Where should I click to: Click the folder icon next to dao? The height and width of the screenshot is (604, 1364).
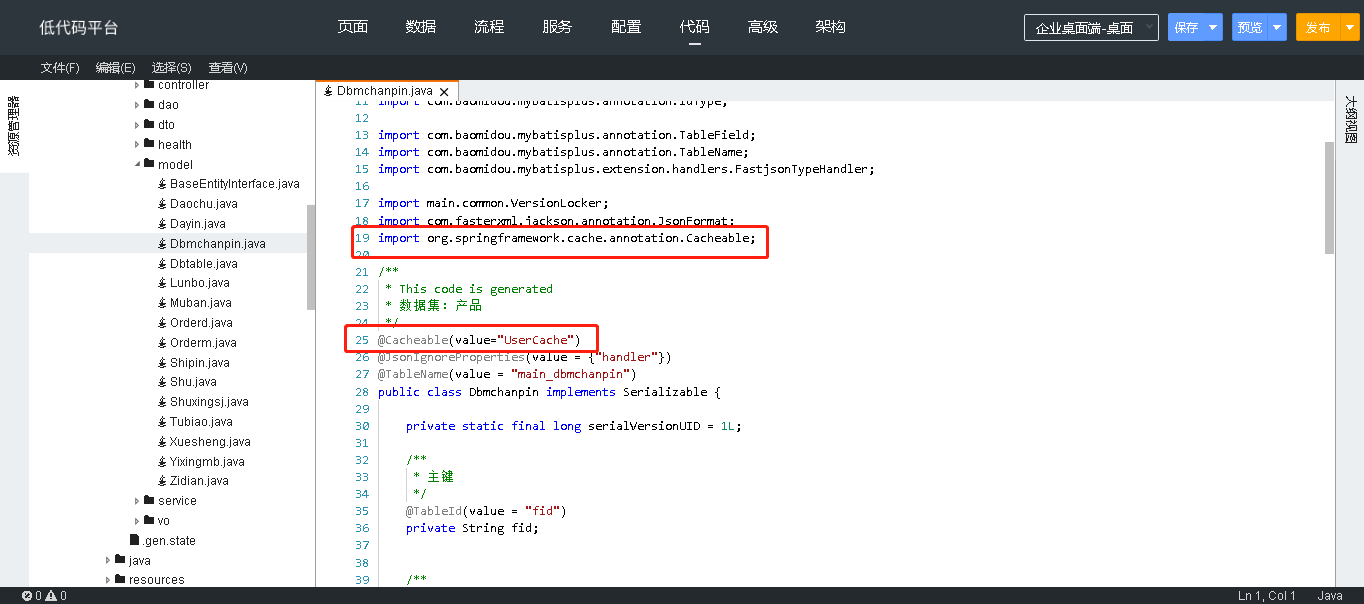pyautogui.click(x=148, y=105)
